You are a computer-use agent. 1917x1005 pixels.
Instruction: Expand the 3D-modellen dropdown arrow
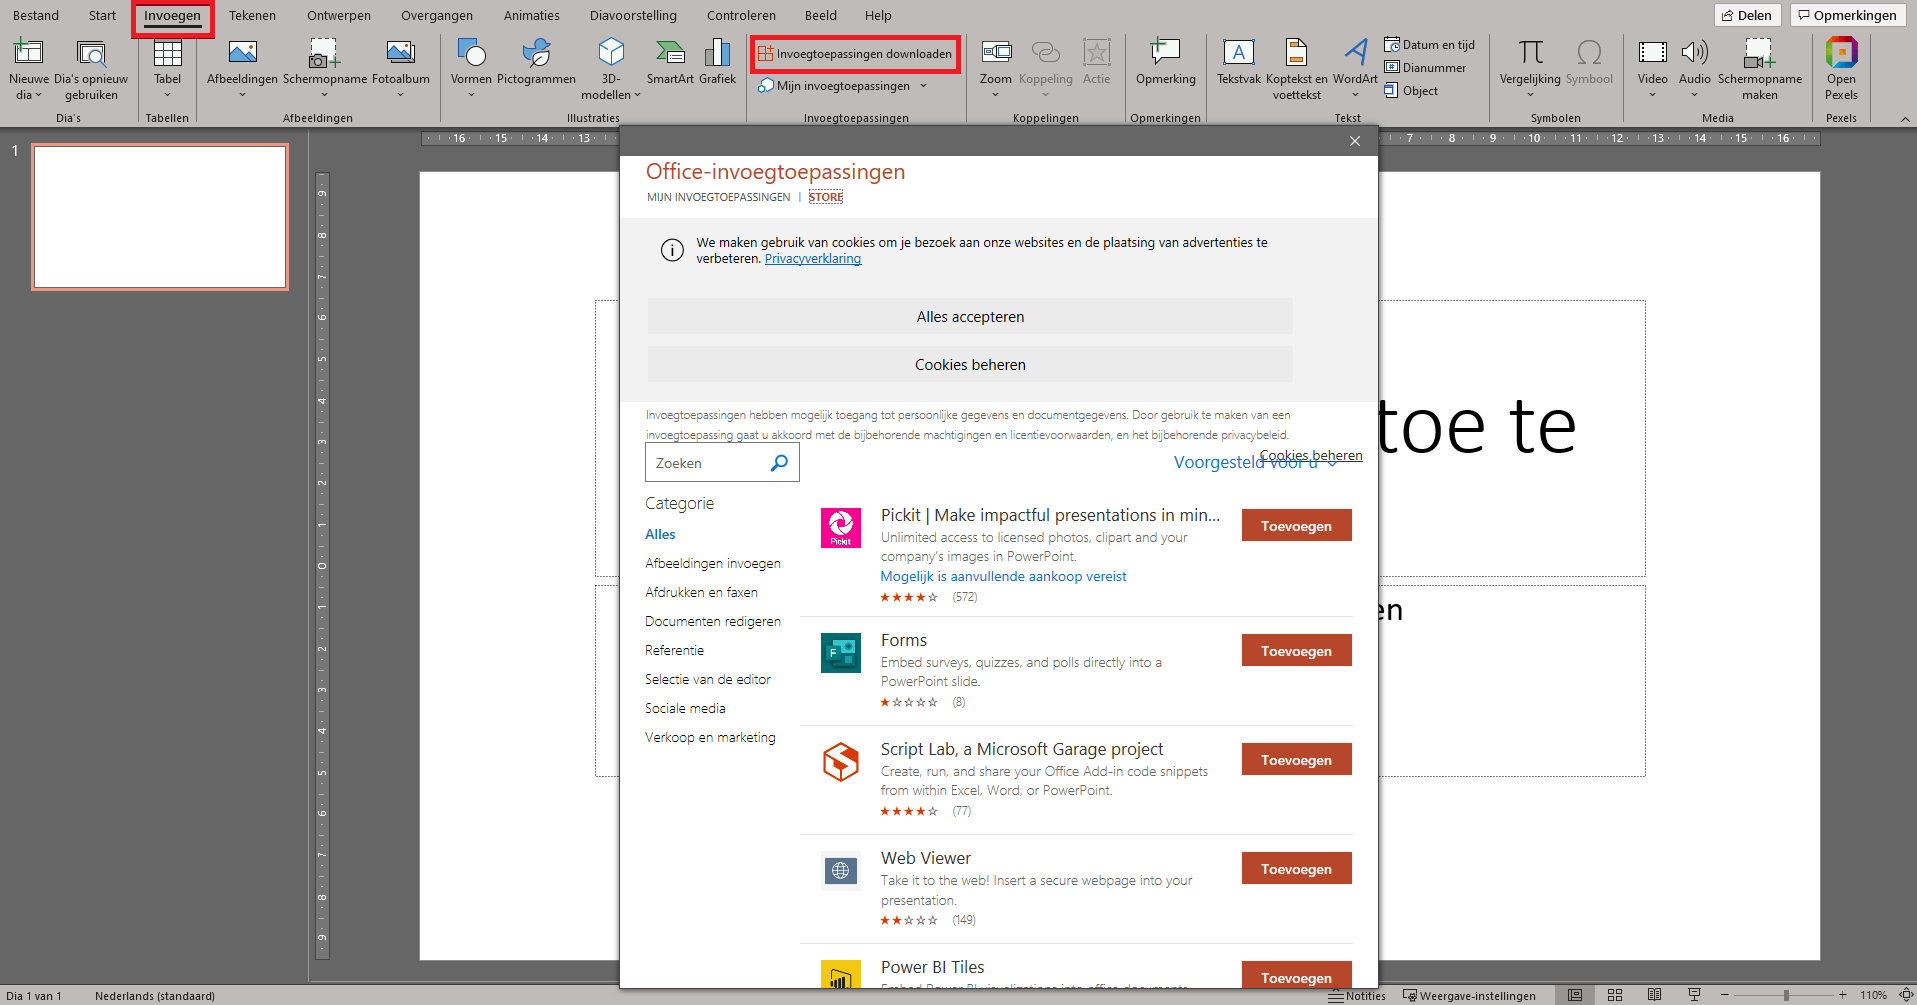coord(637,95)
